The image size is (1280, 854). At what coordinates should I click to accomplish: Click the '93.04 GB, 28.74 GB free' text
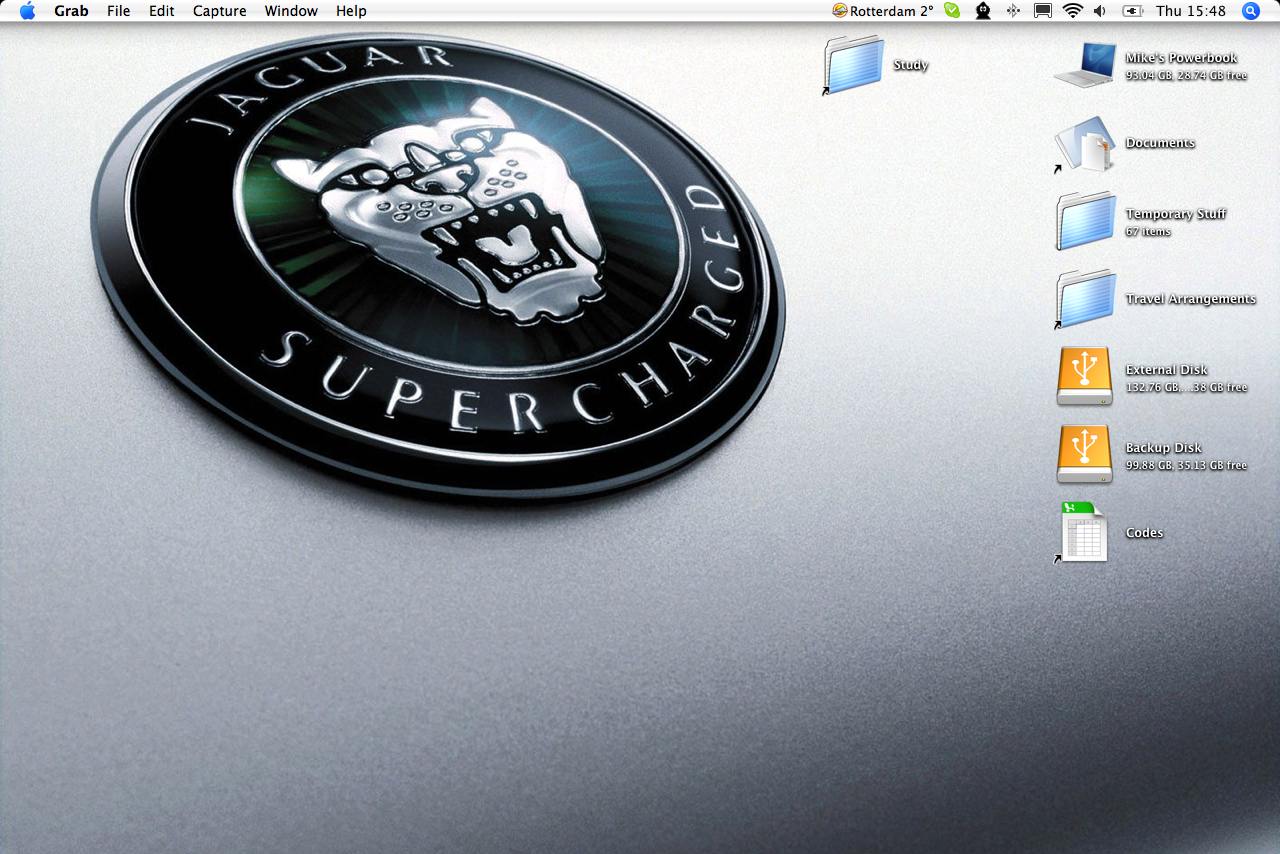(1186, 76)
